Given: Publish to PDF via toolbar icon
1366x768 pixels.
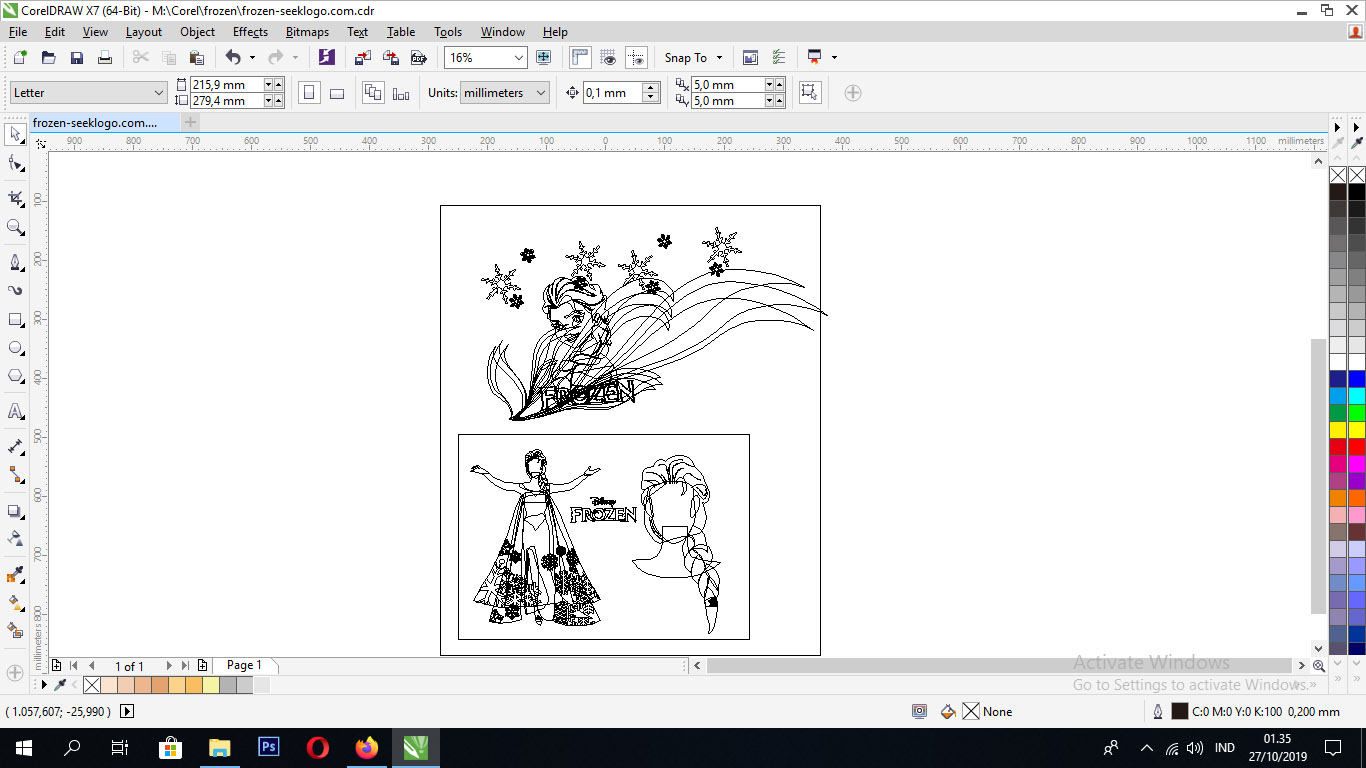Looking at the screenshot, I should click(x=419, y=58).
